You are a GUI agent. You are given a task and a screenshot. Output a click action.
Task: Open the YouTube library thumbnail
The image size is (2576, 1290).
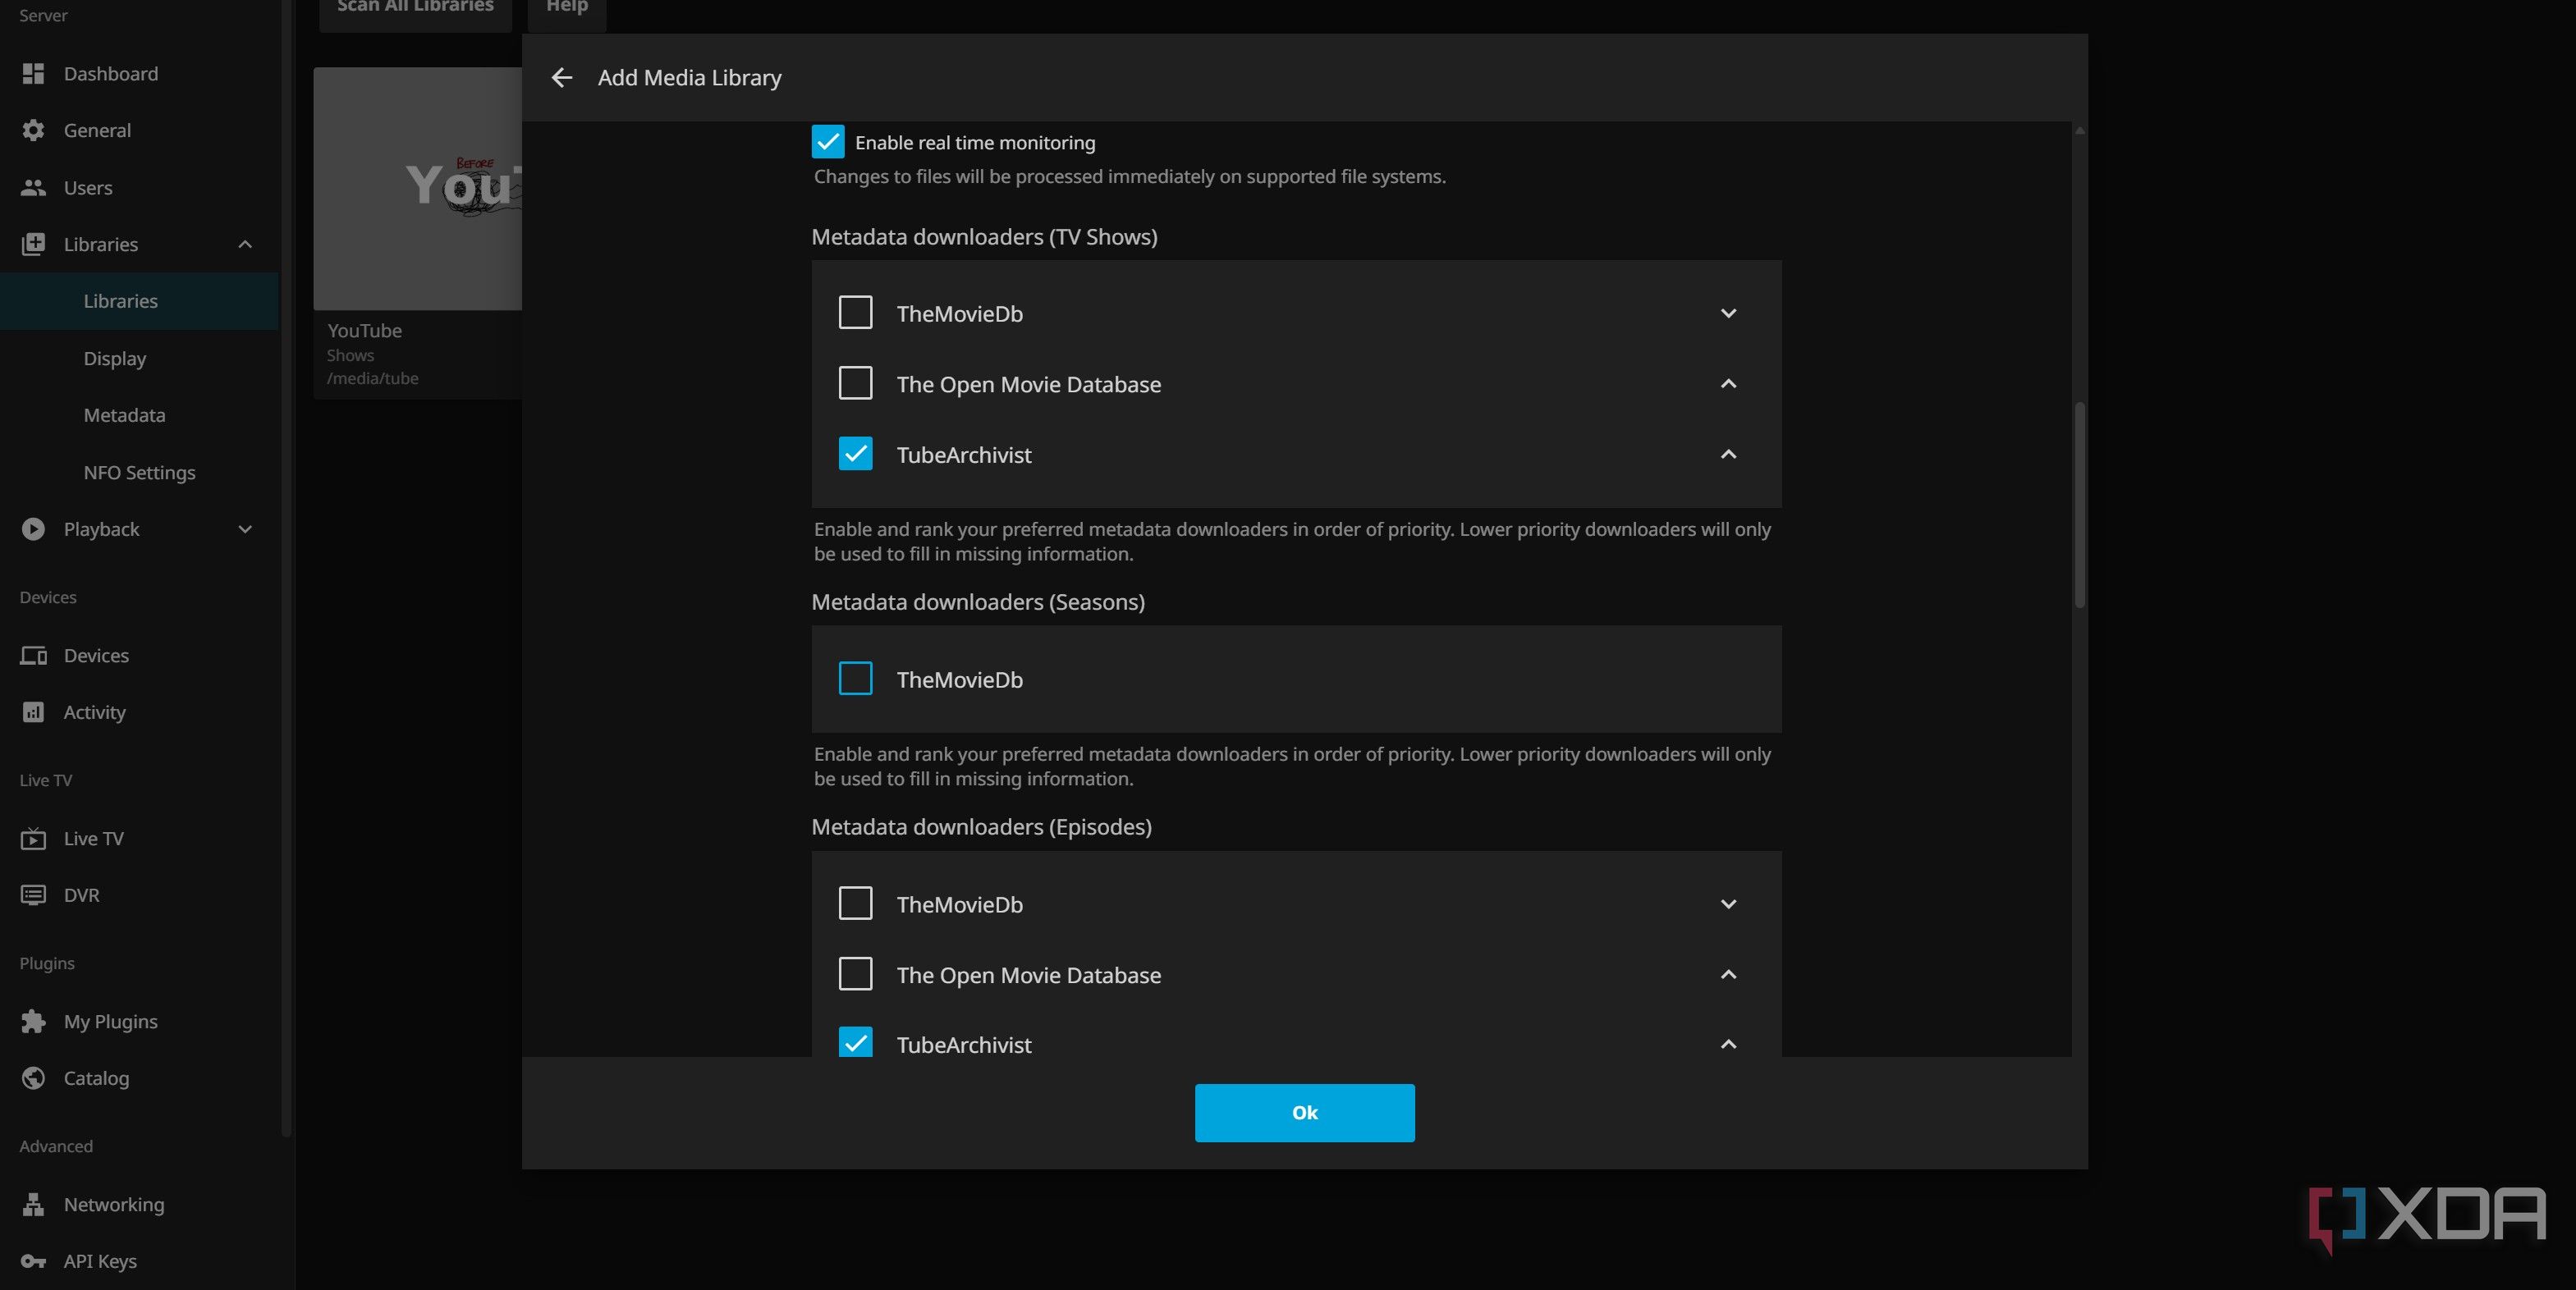click(x=417, y=189)
